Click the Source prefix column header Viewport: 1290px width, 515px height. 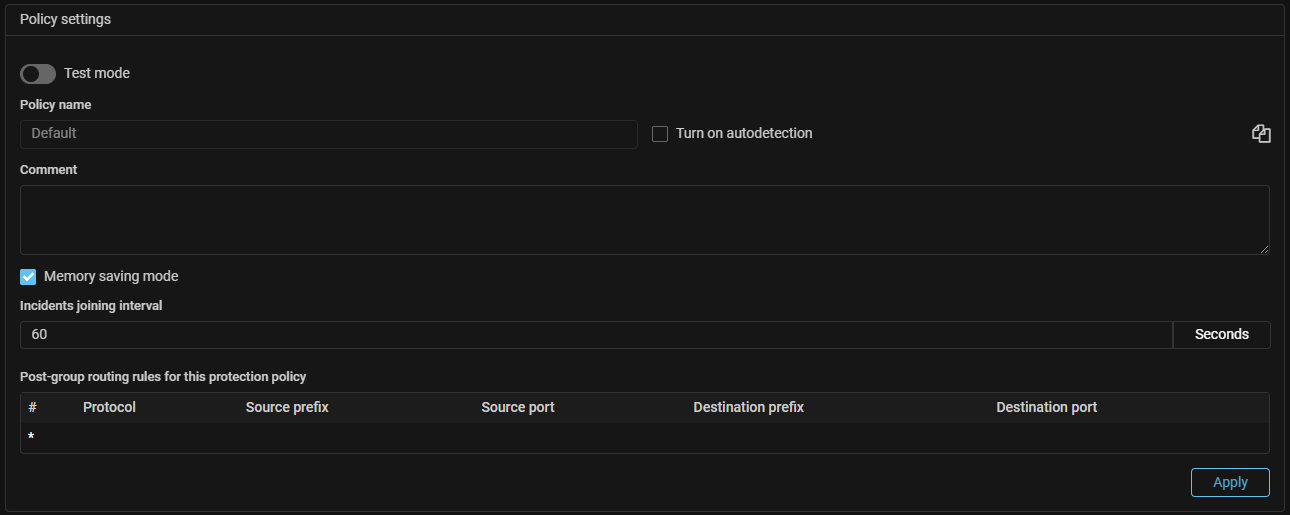pos(287,407)
